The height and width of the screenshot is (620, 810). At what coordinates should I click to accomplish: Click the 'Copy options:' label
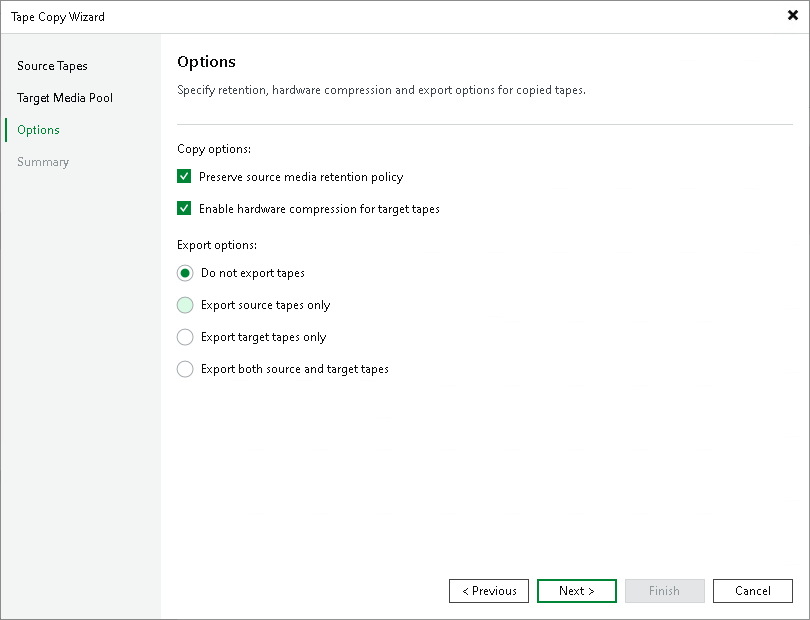(x=214, y=149)
